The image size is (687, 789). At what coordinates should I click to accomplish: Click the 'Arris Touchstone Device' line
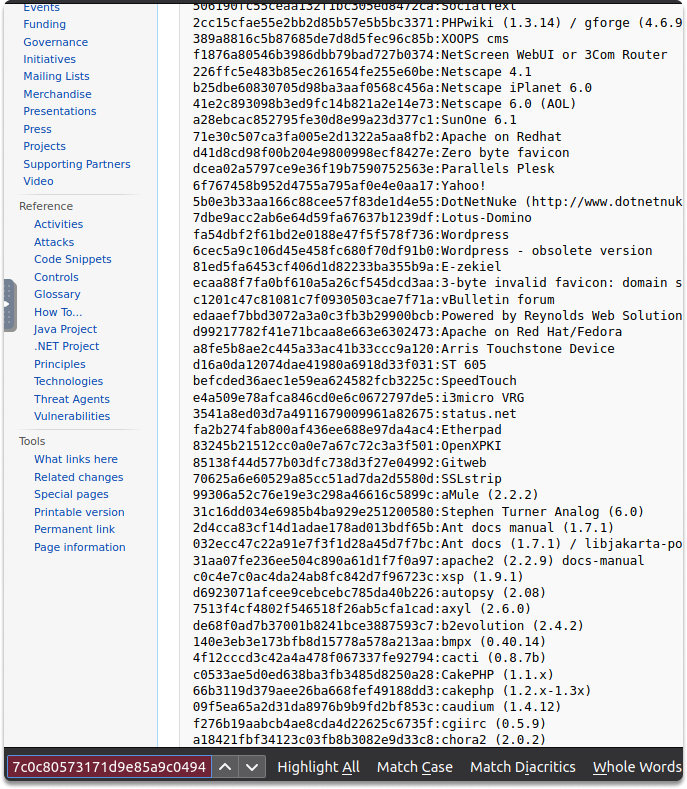404,349
